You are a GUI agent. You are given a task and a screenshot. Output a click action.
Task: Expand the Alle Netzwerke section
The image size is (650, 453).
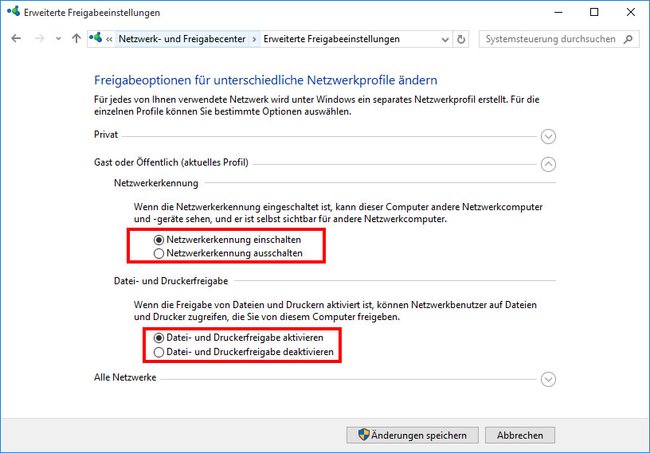(548, 379)
